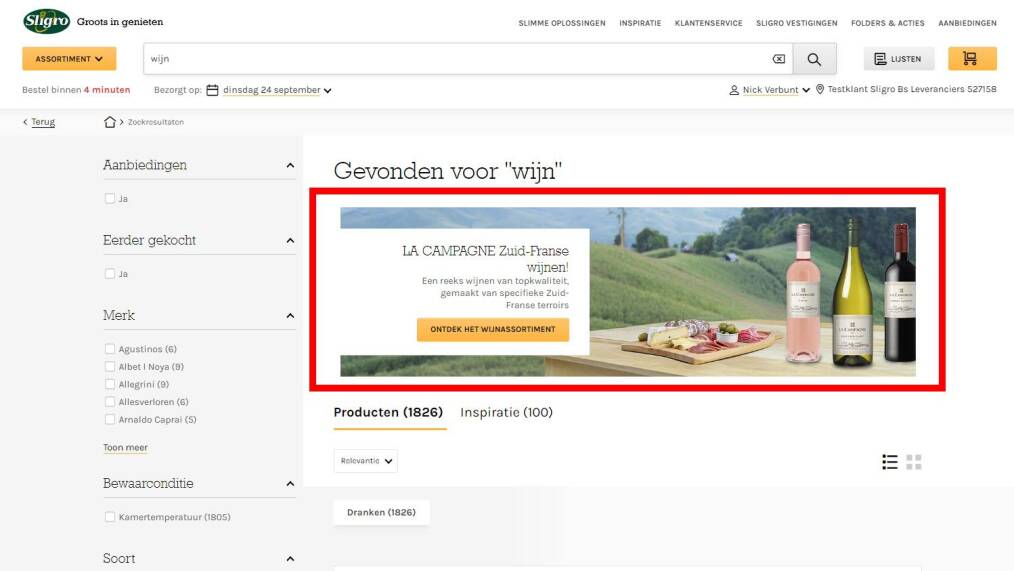Collapse the Merk filter section
The image size is (1014, 571).
pyautogui.click(x=290, y=316)
